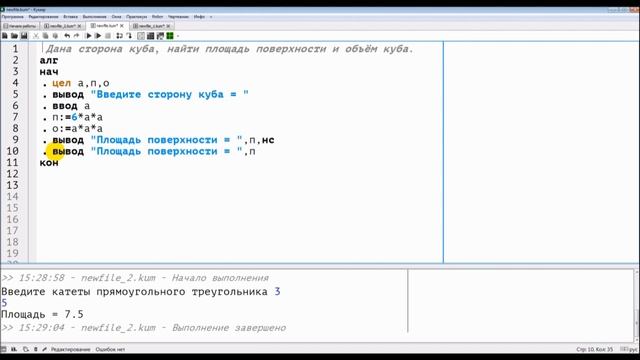Click the checkered icon left of green icon
Image resolution: width=640 pixels, height=360 pixels.
[x=160, y=36]
